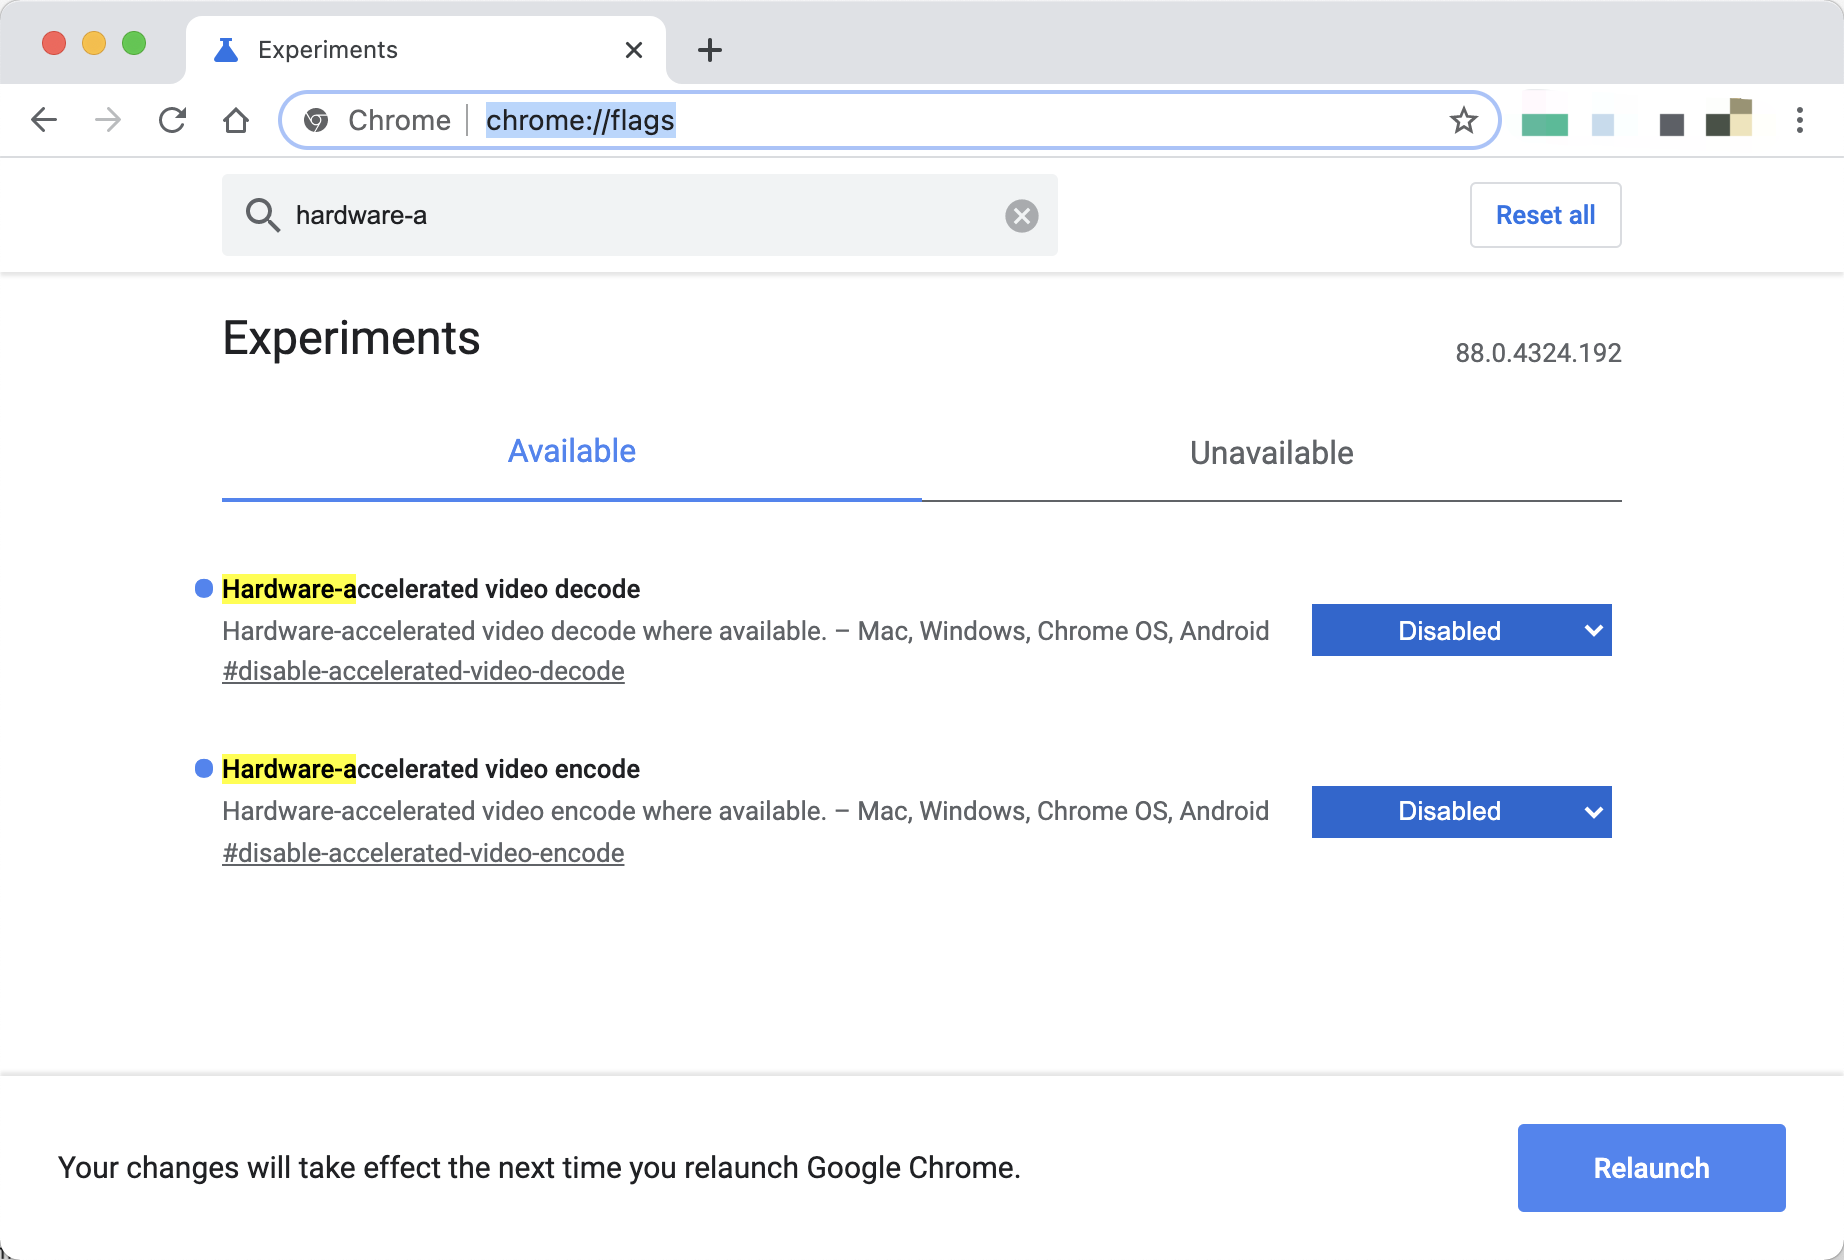Switch to the Unavailable tab
The height and width of the screenshot is (1260, 1844).
(x=1271, y=453)
